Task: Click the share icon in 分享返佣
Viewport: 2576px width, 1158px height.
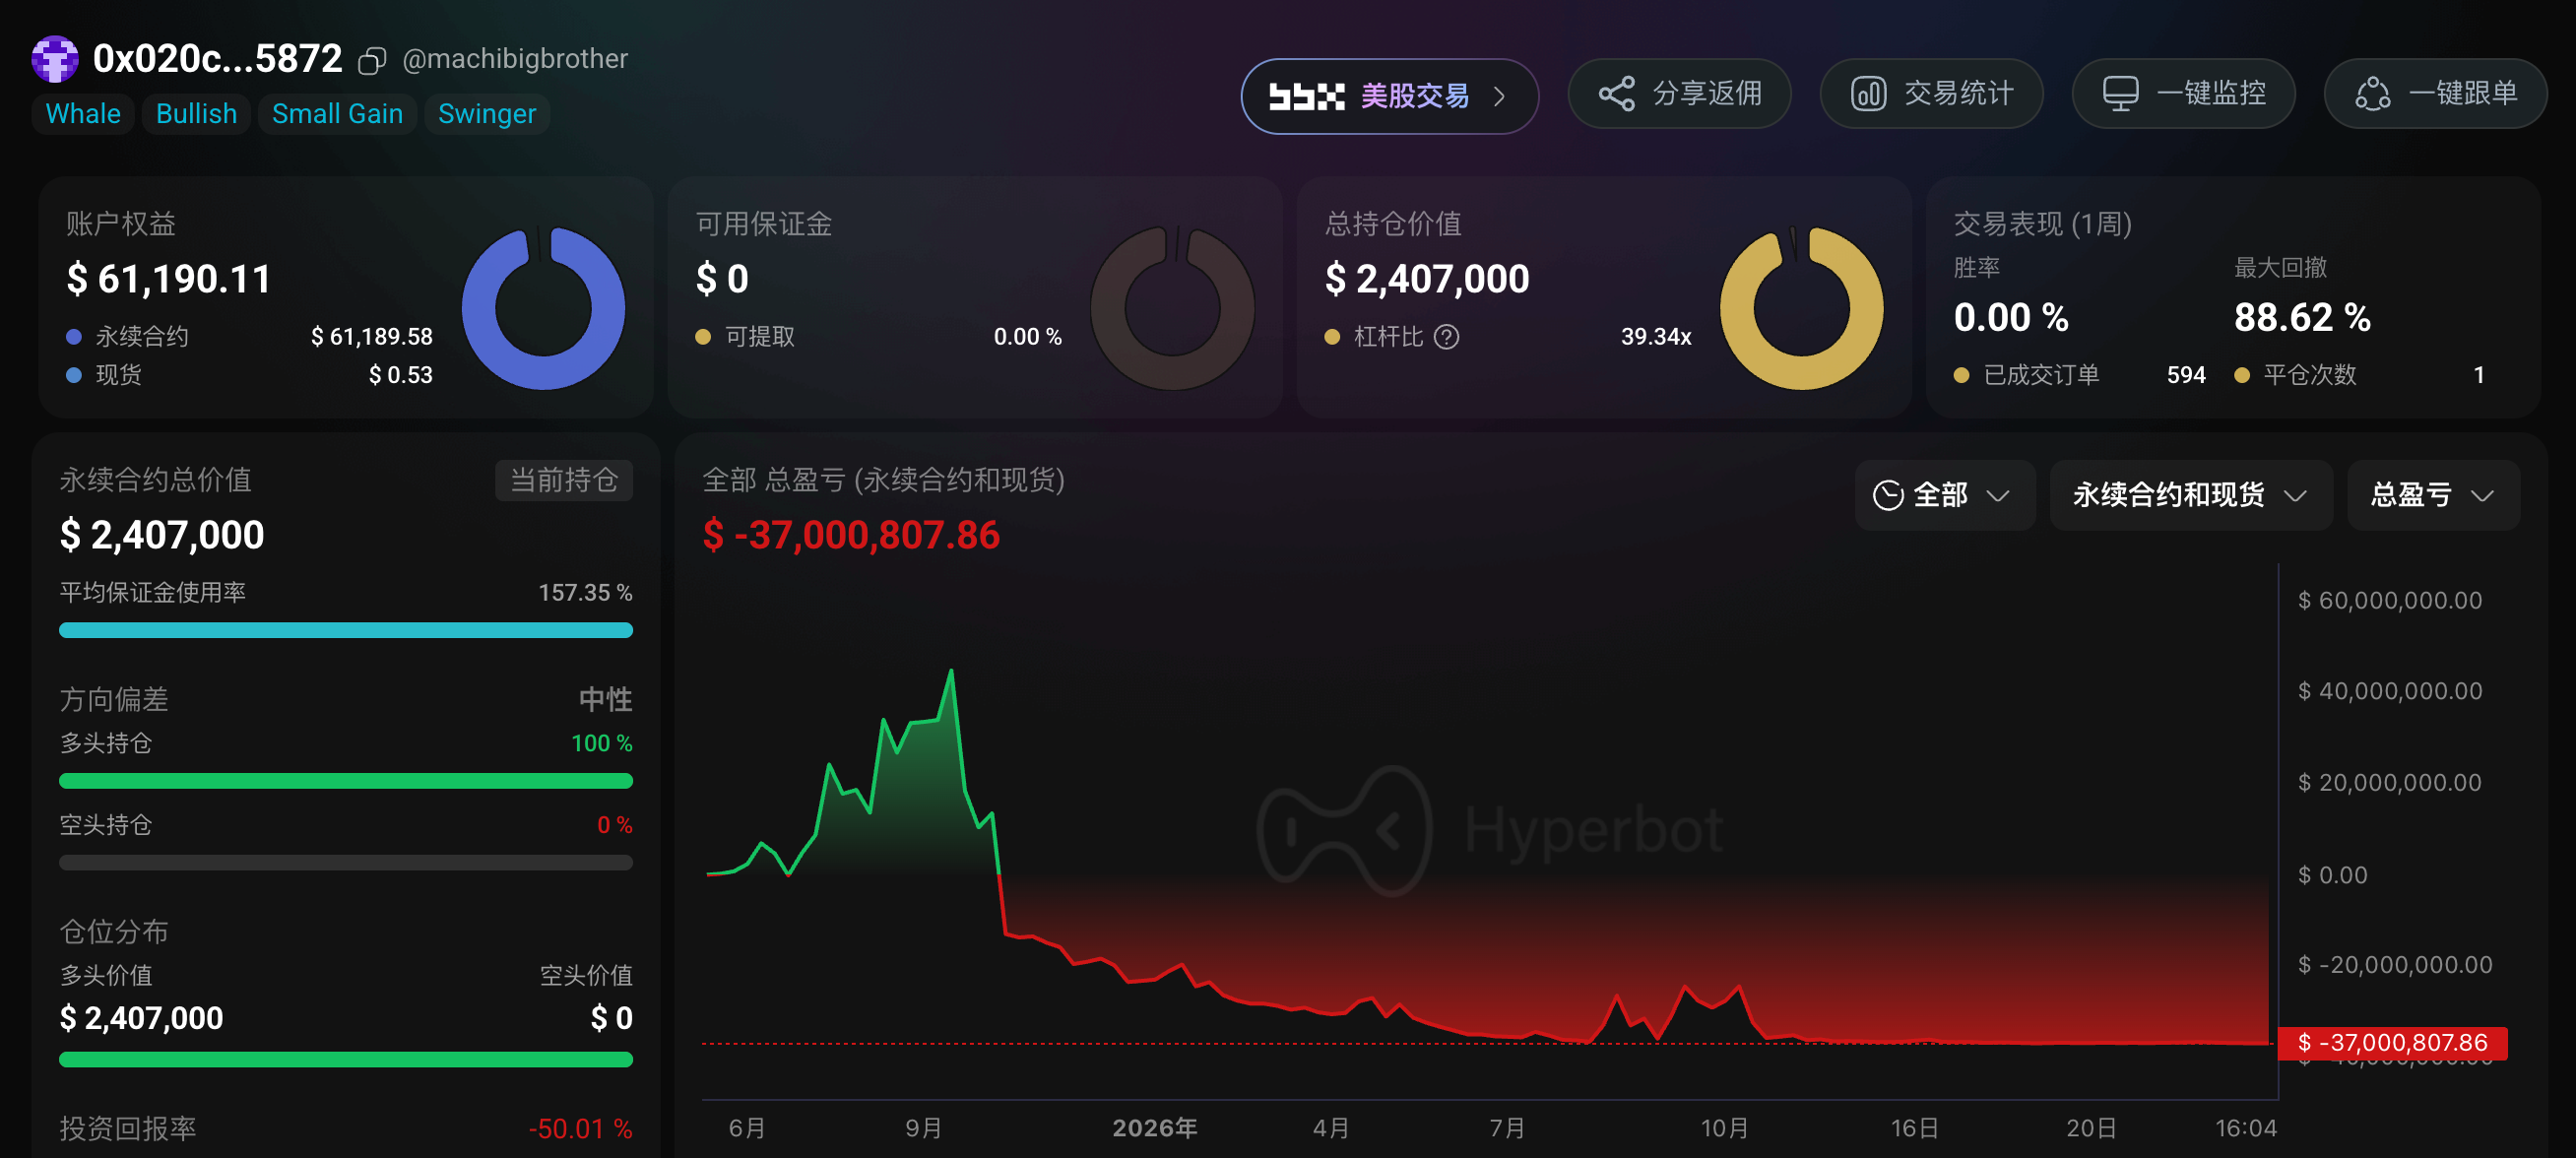Action: (x=1616, y=94)
